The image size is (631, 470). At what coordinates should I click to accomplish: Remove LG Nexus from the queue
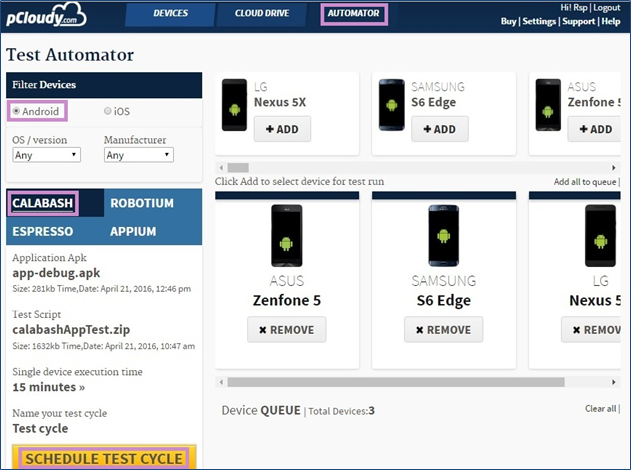(591, 330)
